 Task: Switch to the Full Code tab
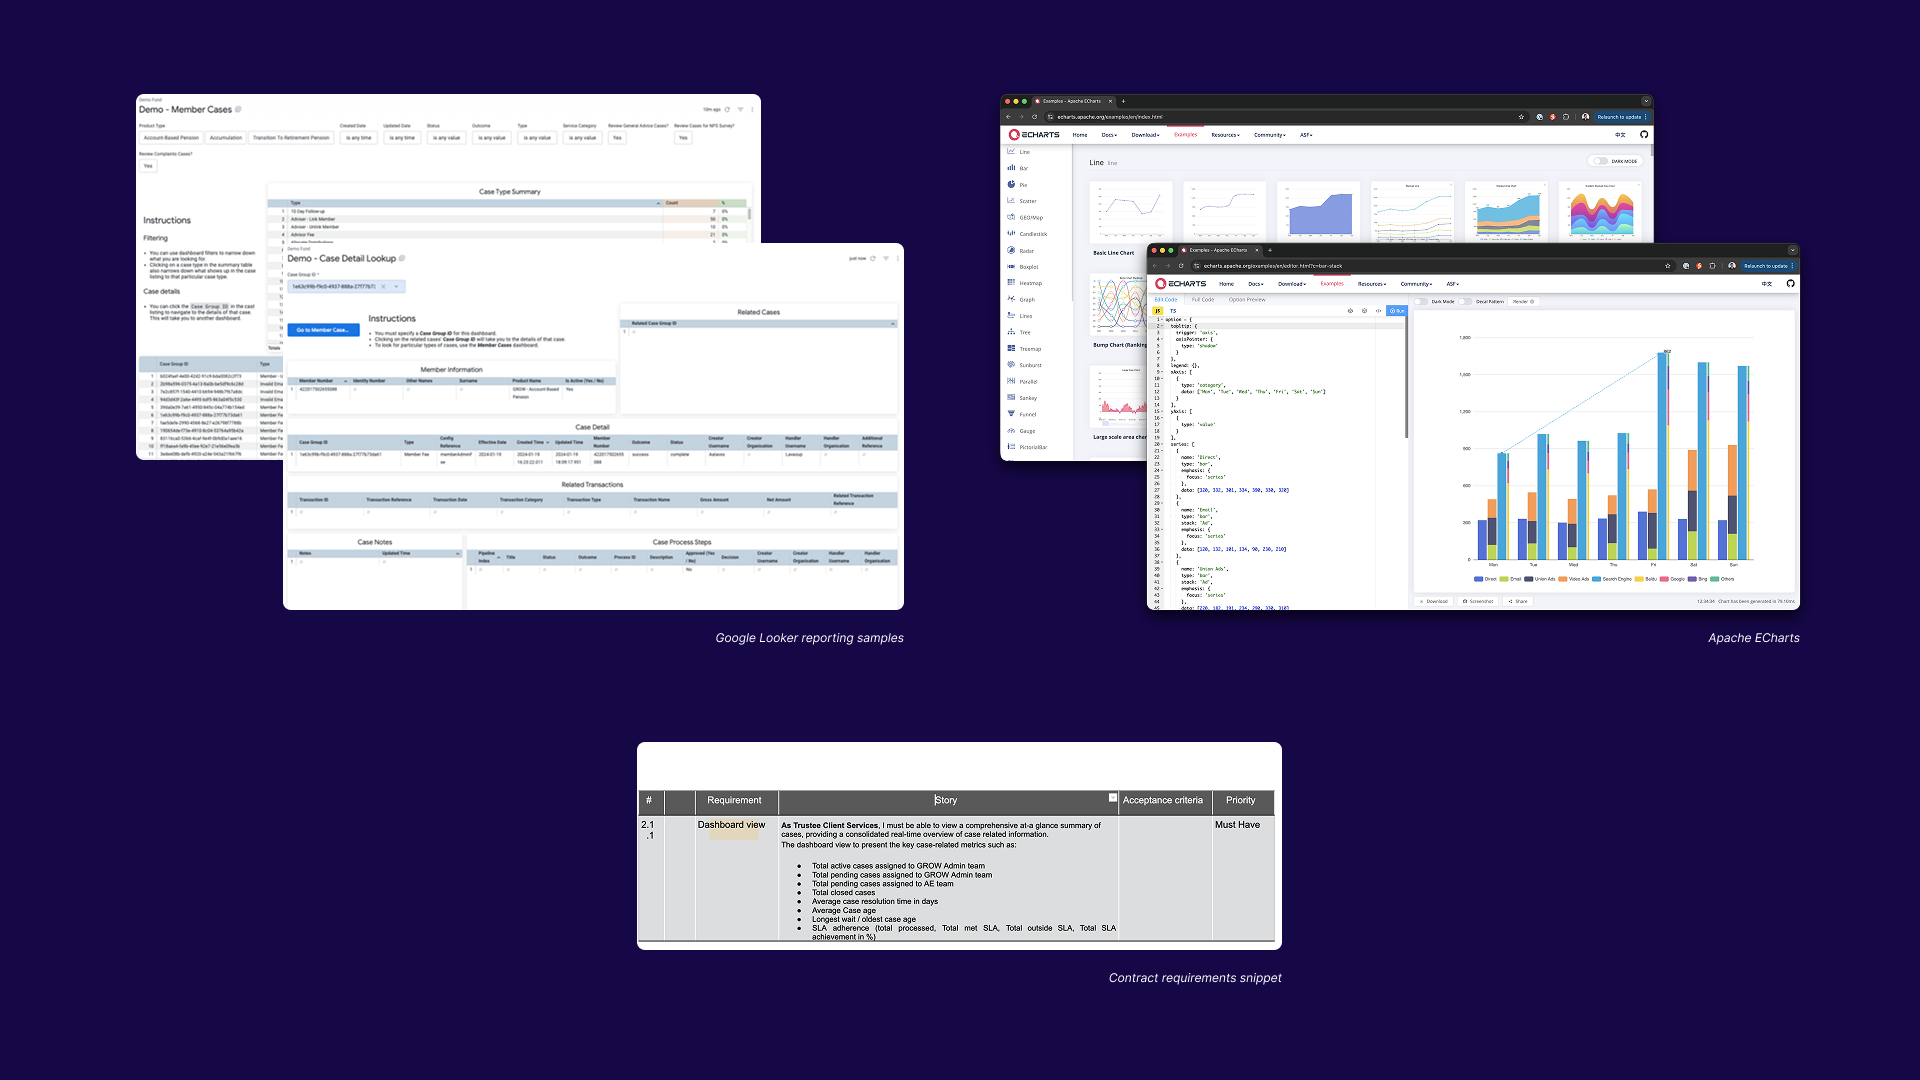click(x=1203, y=300)
